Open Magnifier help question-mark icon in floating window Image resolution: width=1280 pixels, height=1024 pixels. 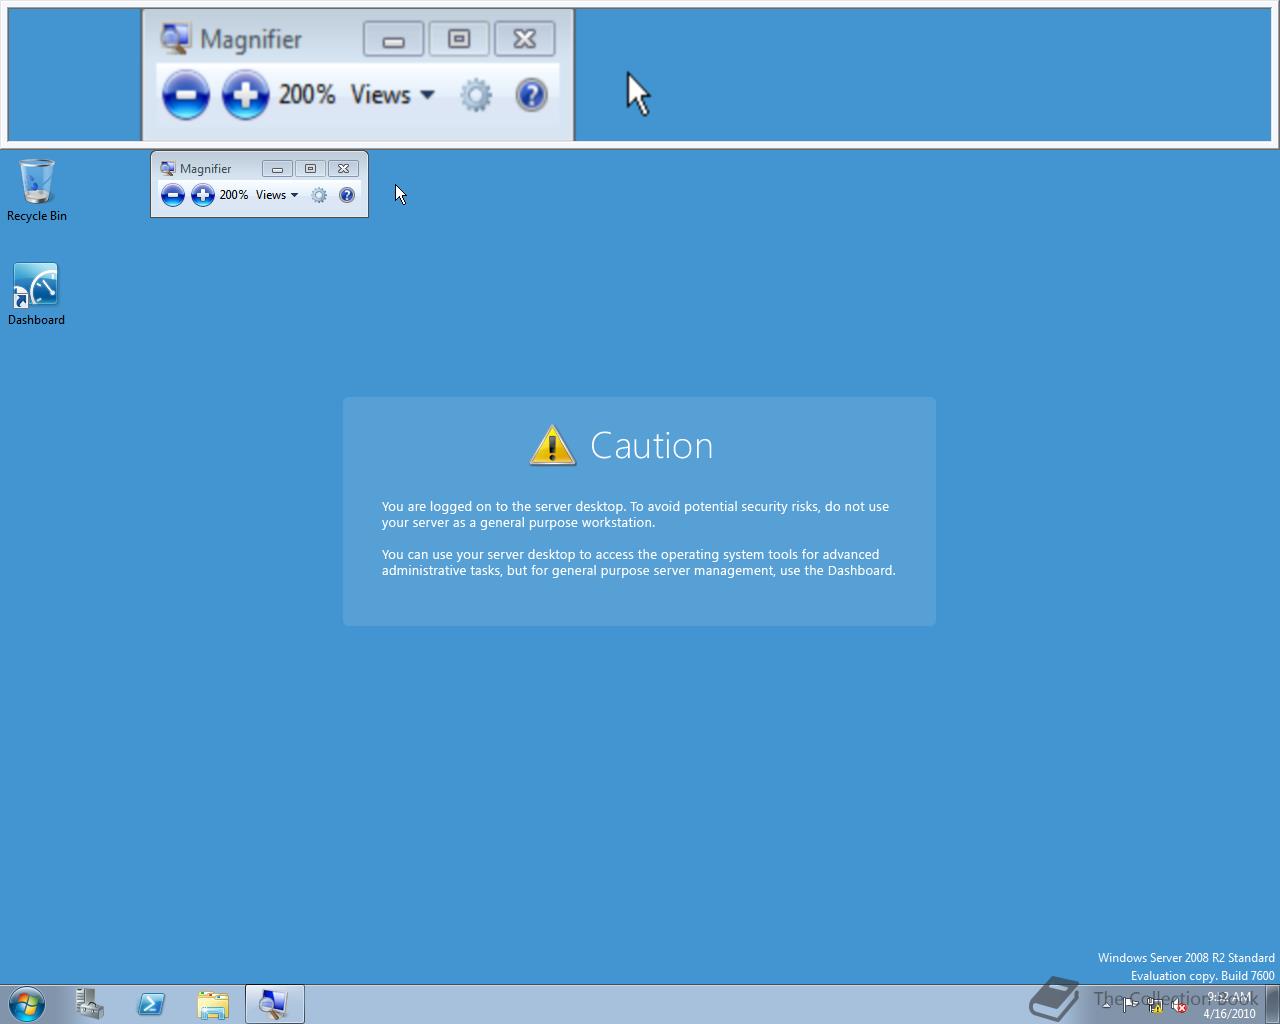click(x=347, y=195)
